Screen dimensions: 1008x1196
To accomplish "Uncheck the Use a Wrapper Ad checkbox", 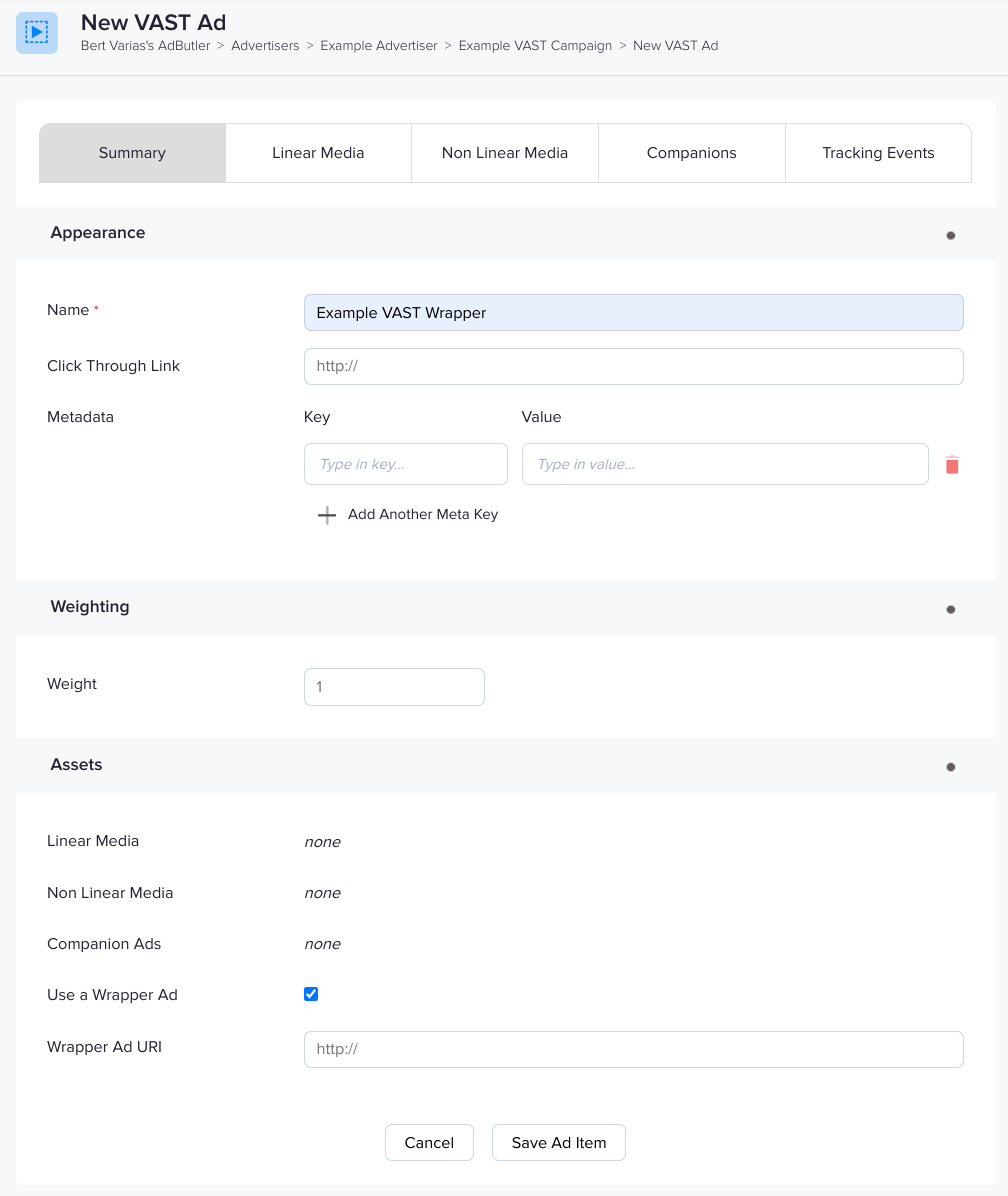I will [311, 994].
